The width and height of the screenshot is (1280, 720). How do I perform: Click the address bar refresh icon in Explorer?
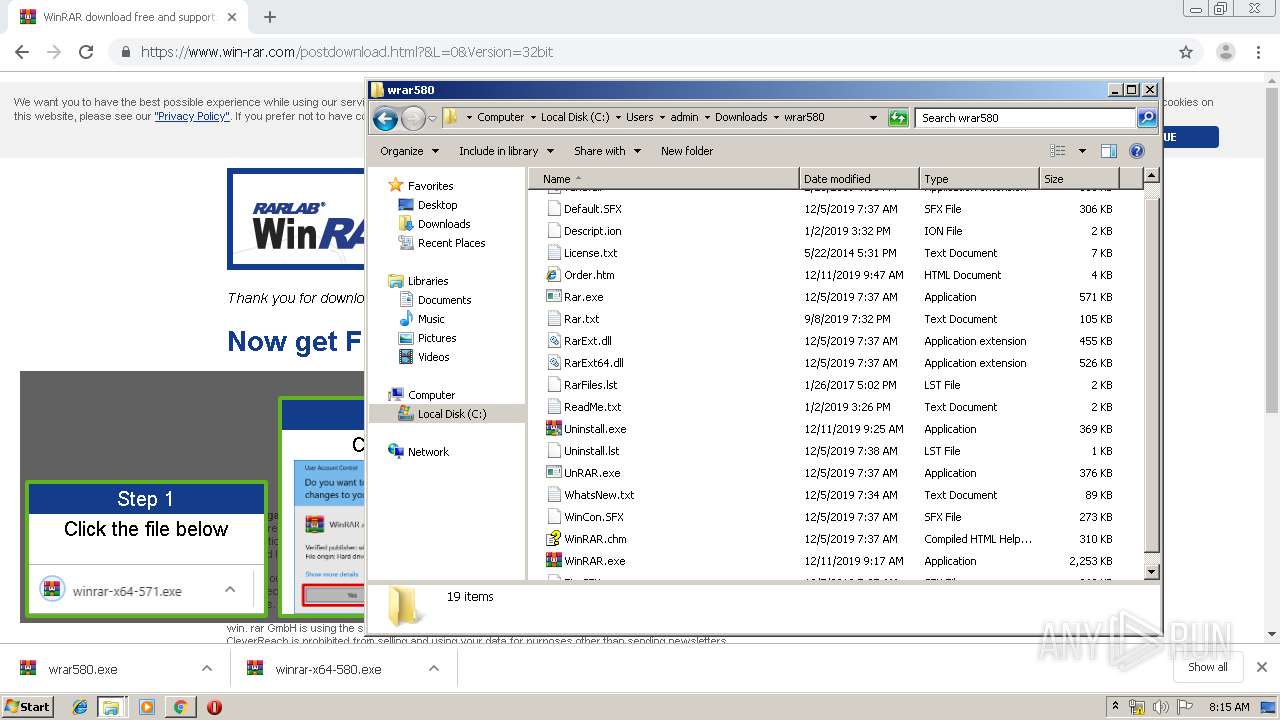[898, 118]
